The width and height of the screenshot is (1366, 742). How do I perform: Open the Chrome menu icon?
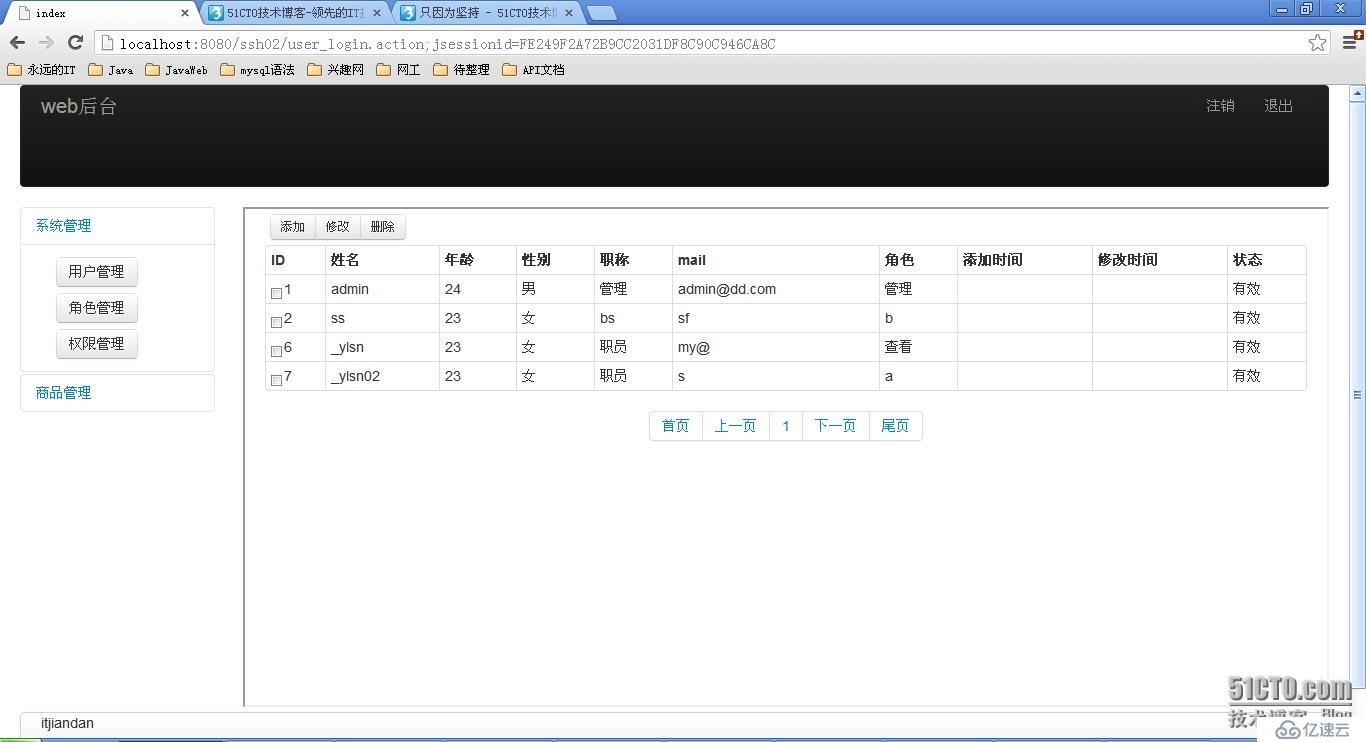1350,42
